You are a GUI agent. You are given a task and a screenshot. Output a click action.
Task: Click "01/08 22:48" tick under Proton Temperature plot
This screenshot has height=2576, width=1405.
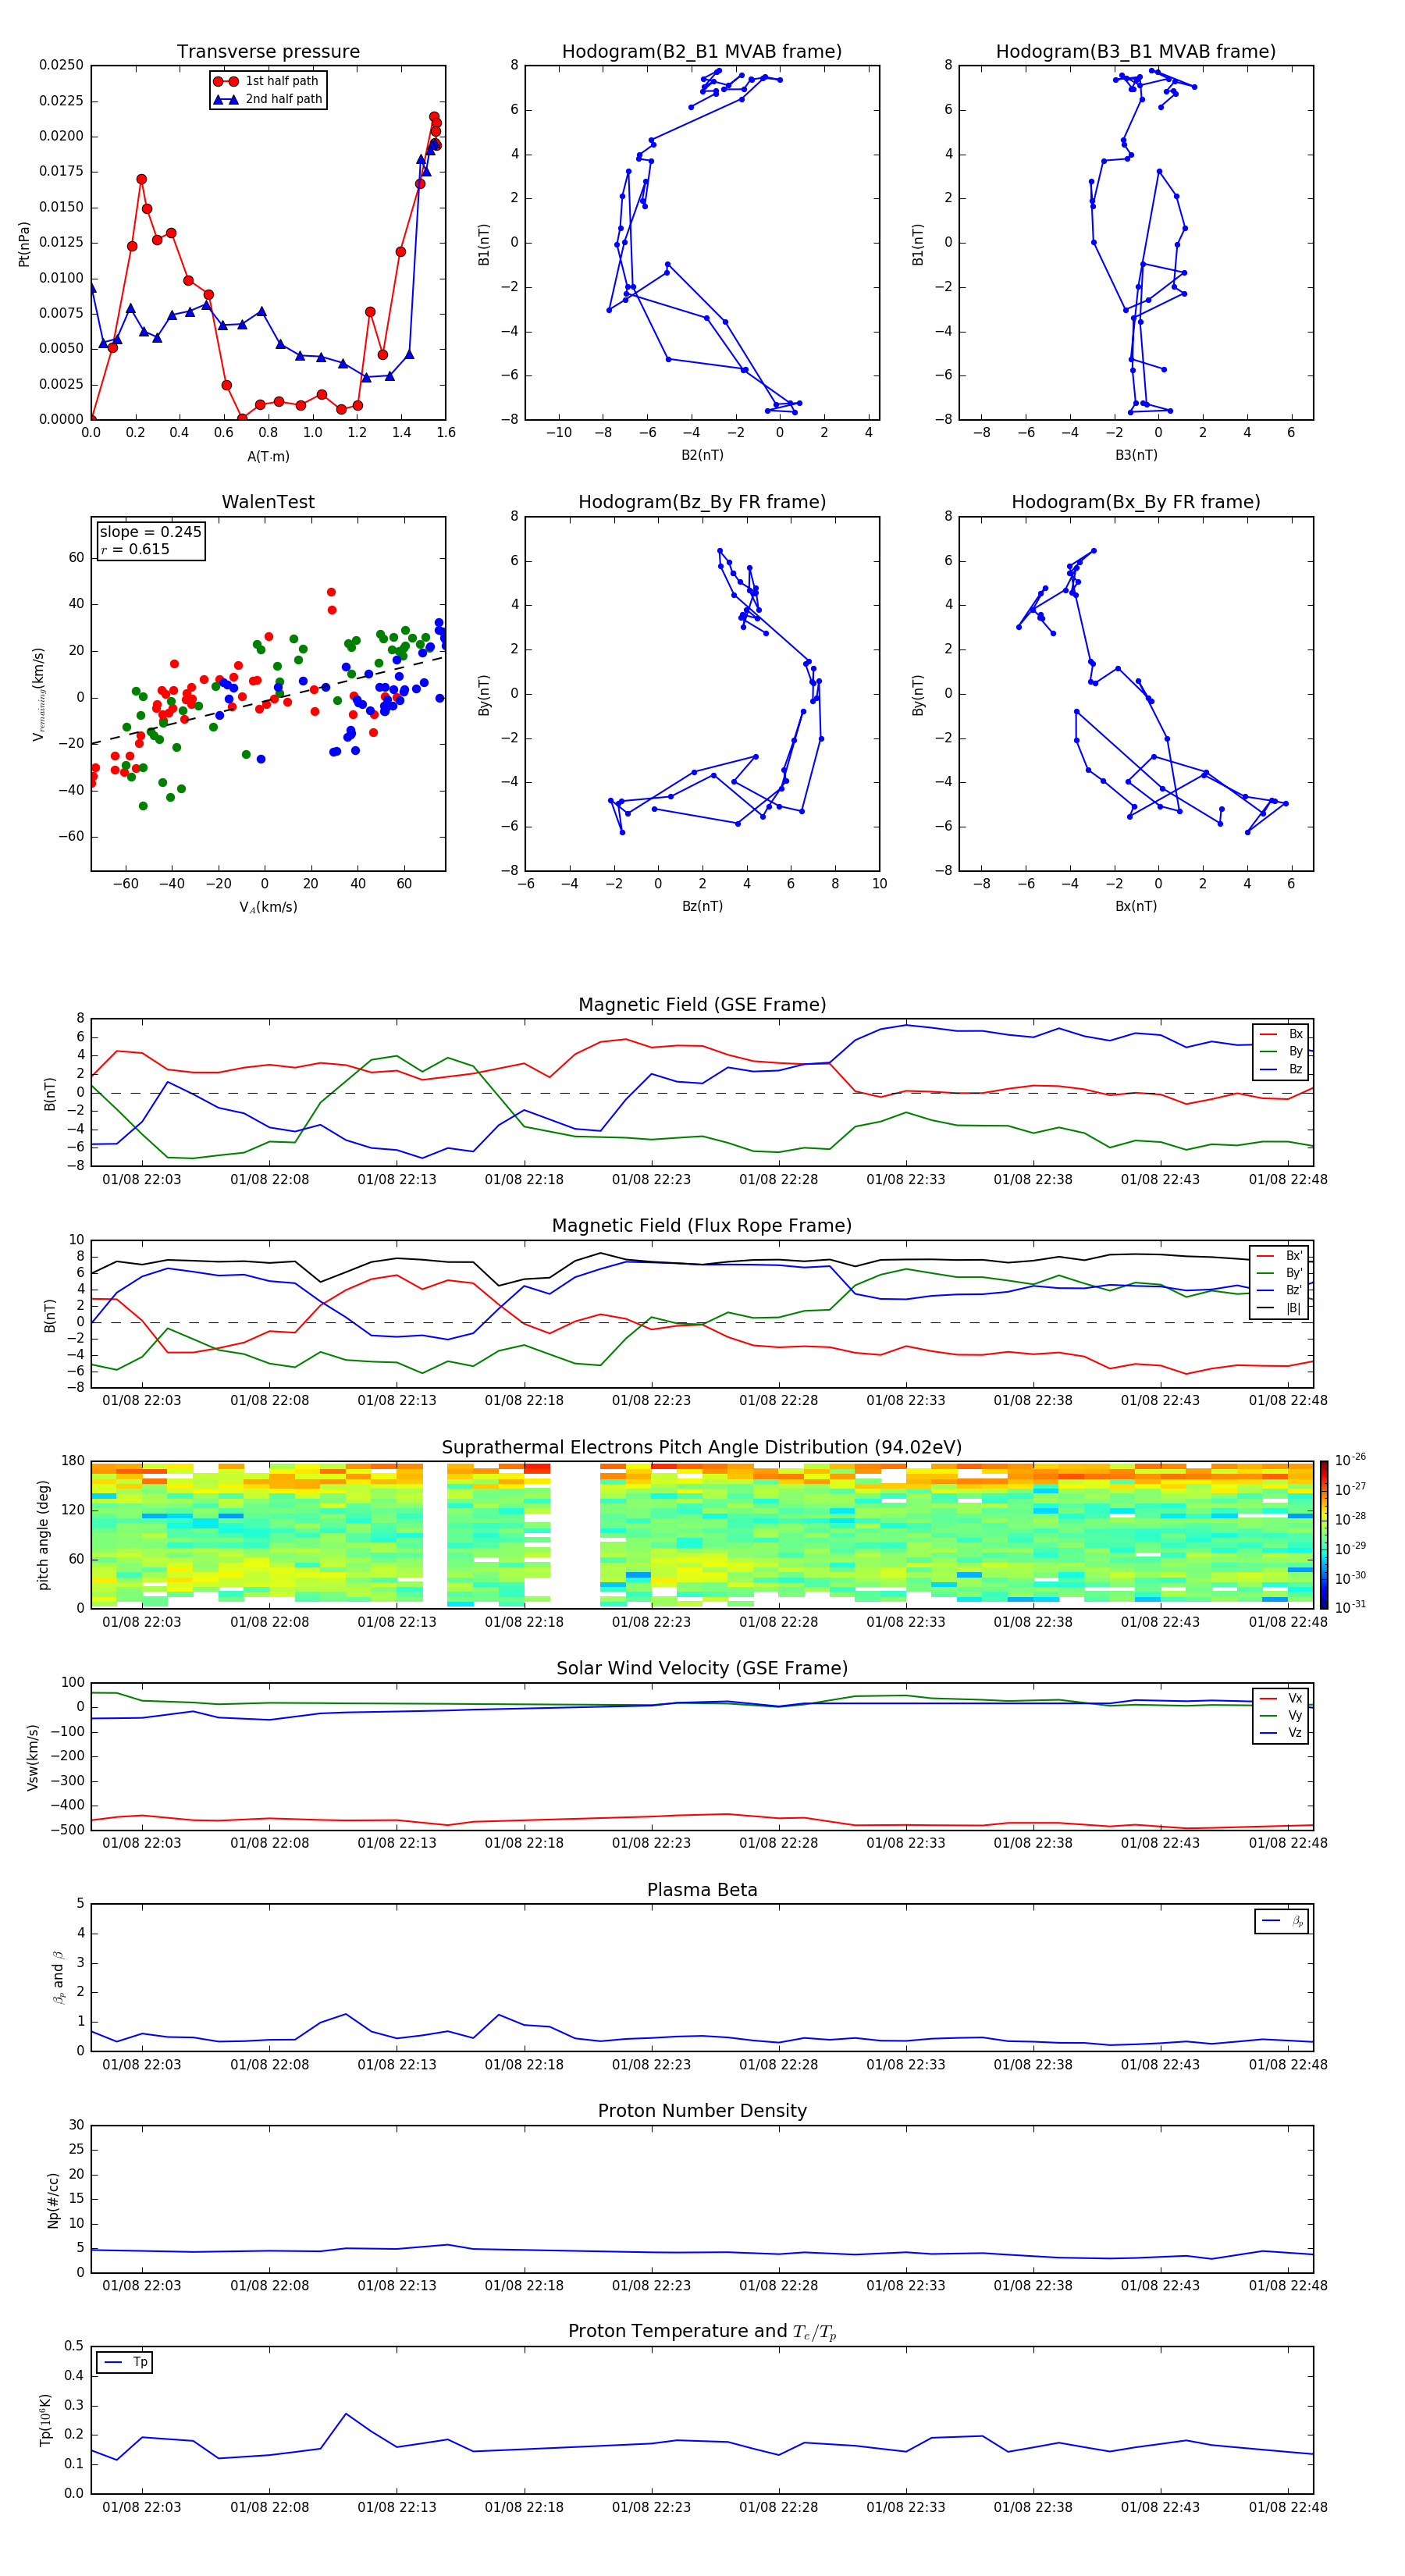coord(1288,2507)
